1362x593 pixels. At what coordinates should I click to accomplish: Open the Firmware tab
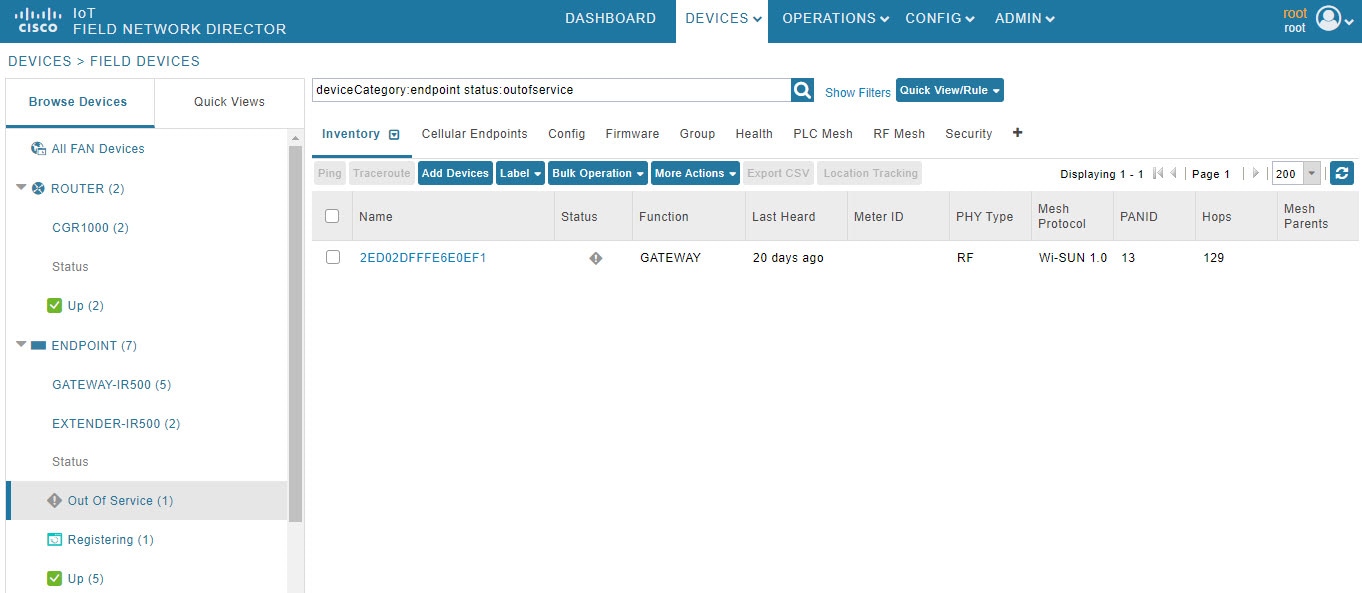point(632,134)
